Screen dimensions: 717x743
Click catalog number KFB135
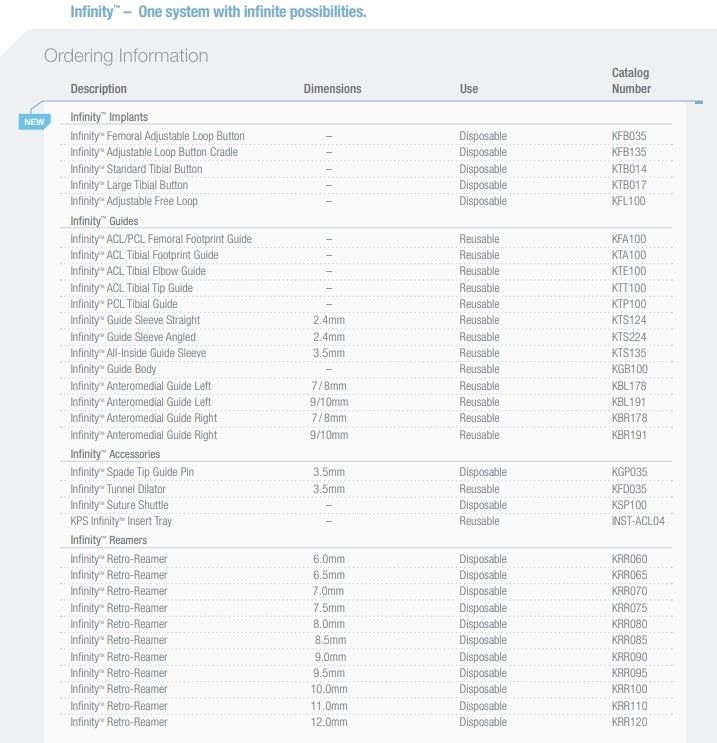click(x=629, y=152)
